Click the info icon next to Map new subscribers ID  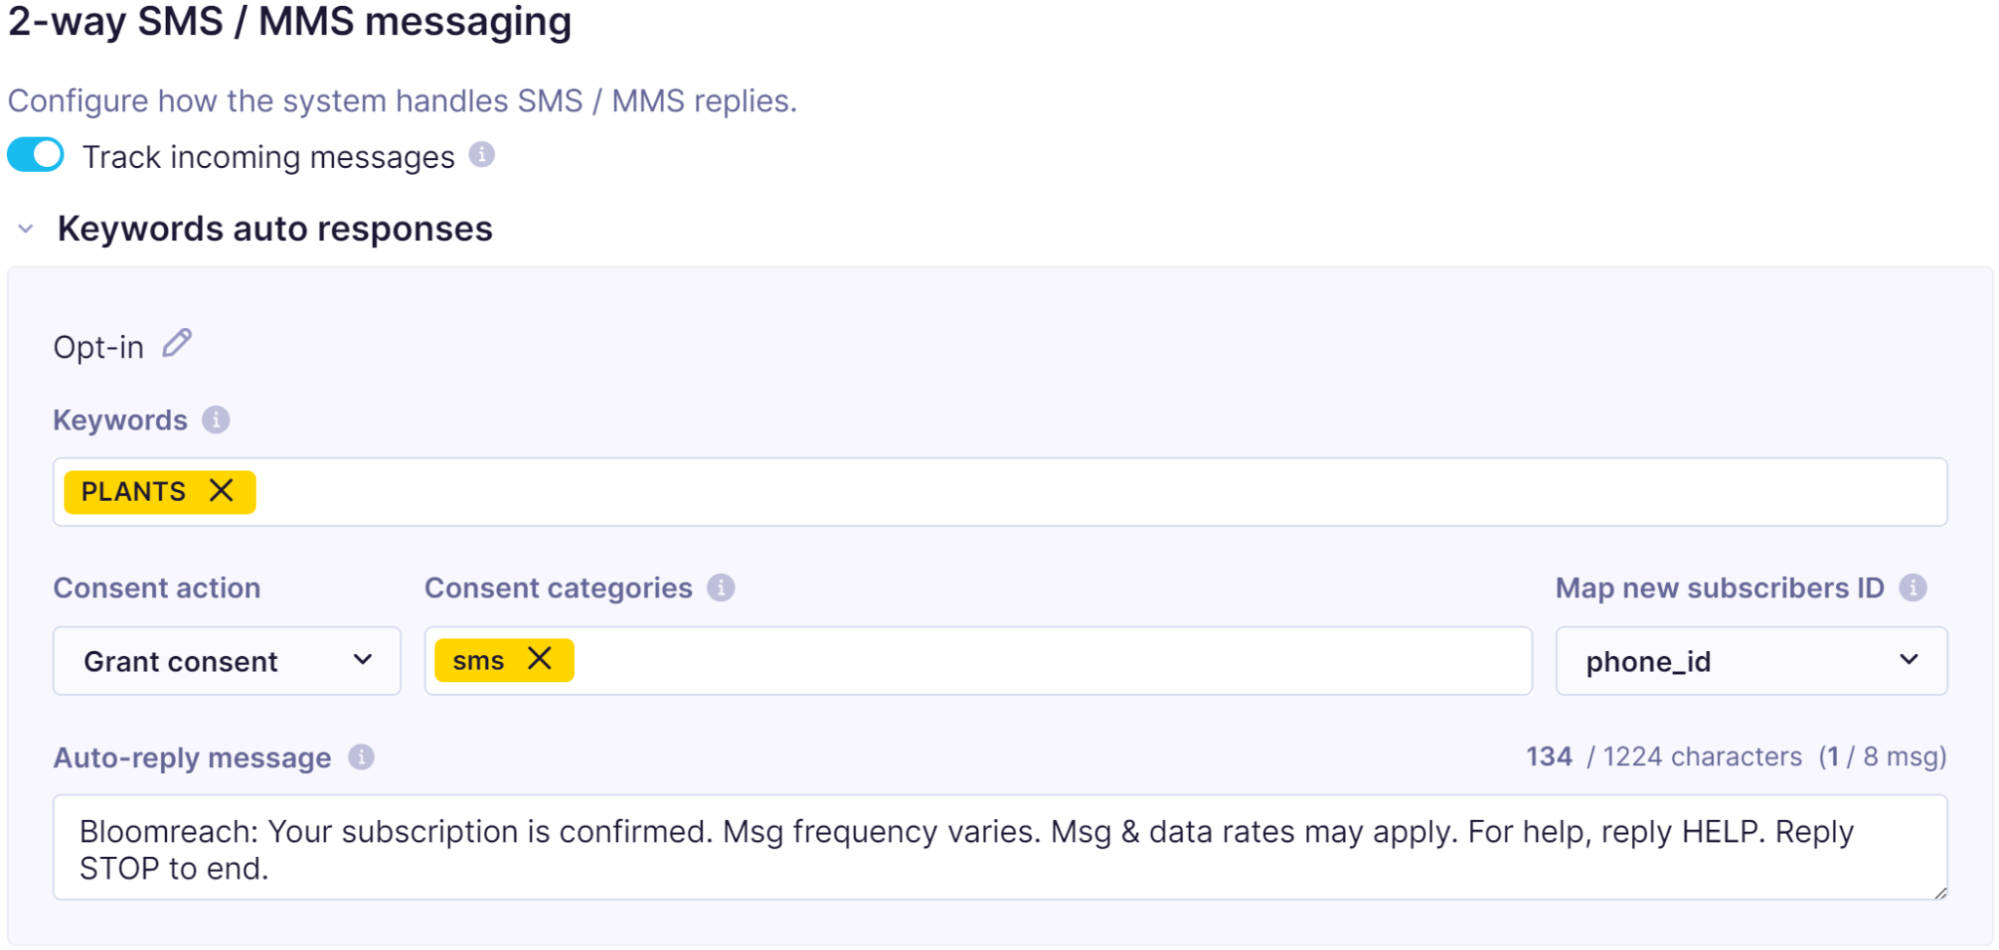pyautogui.click(x=1912, y=588)
